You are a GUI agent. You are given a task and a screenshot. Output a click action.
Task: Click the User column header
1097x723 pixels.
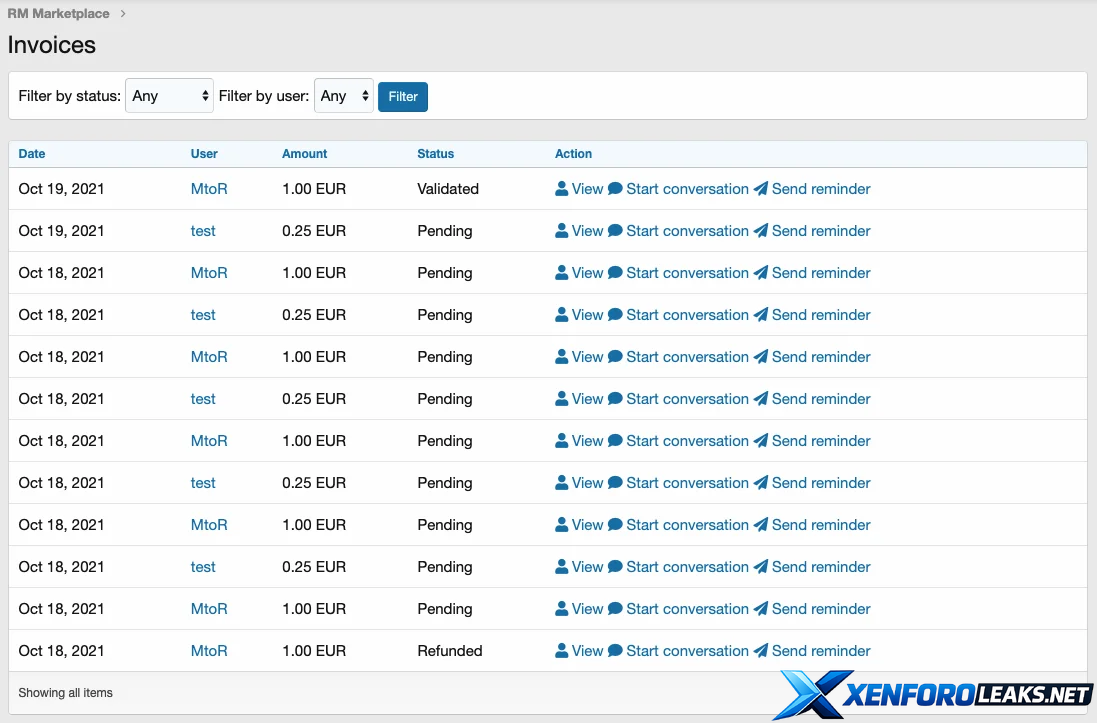204,154
